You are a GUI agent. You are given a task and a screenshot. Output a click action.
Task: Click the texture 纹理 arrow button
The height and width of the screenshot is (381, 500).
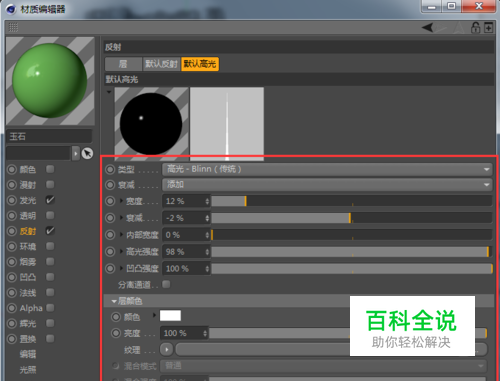tap(167, 349)
